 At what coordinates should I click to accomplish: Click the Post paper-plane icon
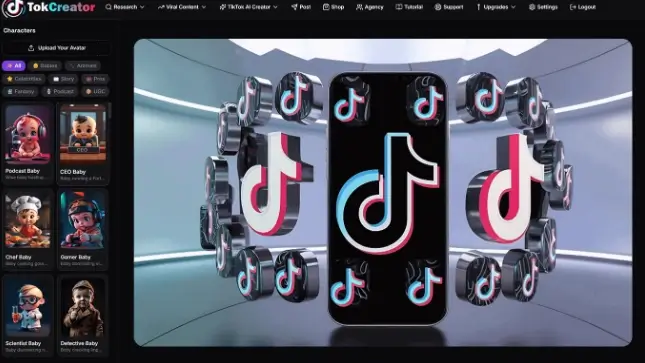pos(294,7)
